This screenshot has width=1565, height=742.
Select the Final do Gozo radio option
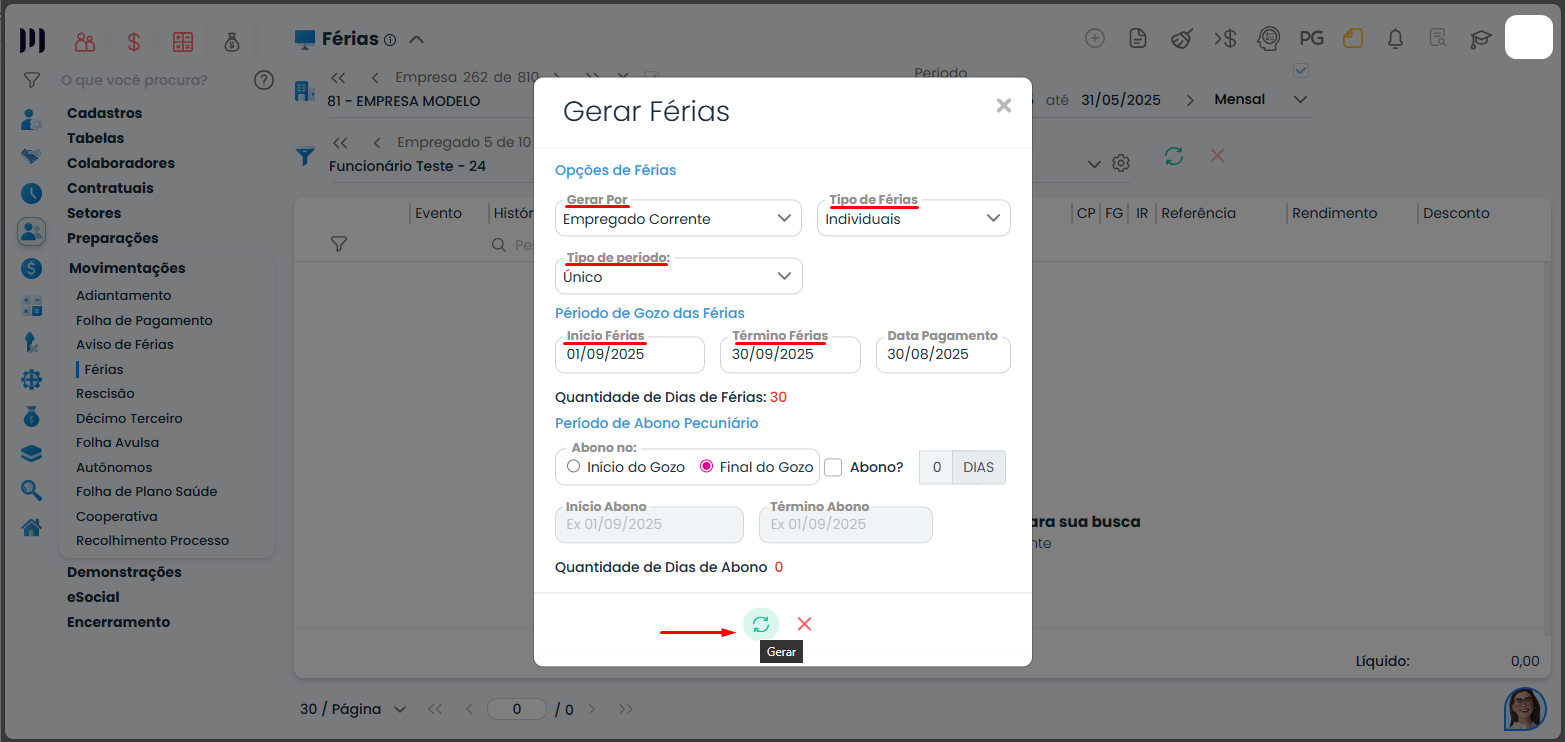point(706,466)
